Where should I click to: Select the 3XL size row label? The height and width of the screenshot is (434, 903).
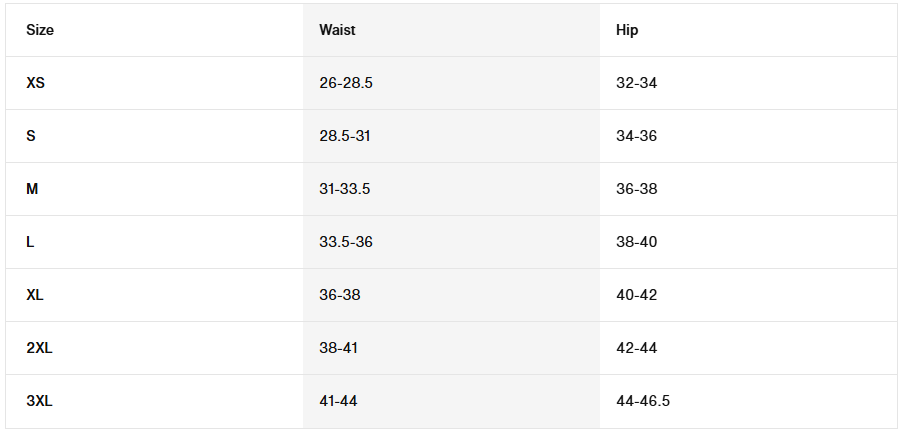click(x=39, y=401)
